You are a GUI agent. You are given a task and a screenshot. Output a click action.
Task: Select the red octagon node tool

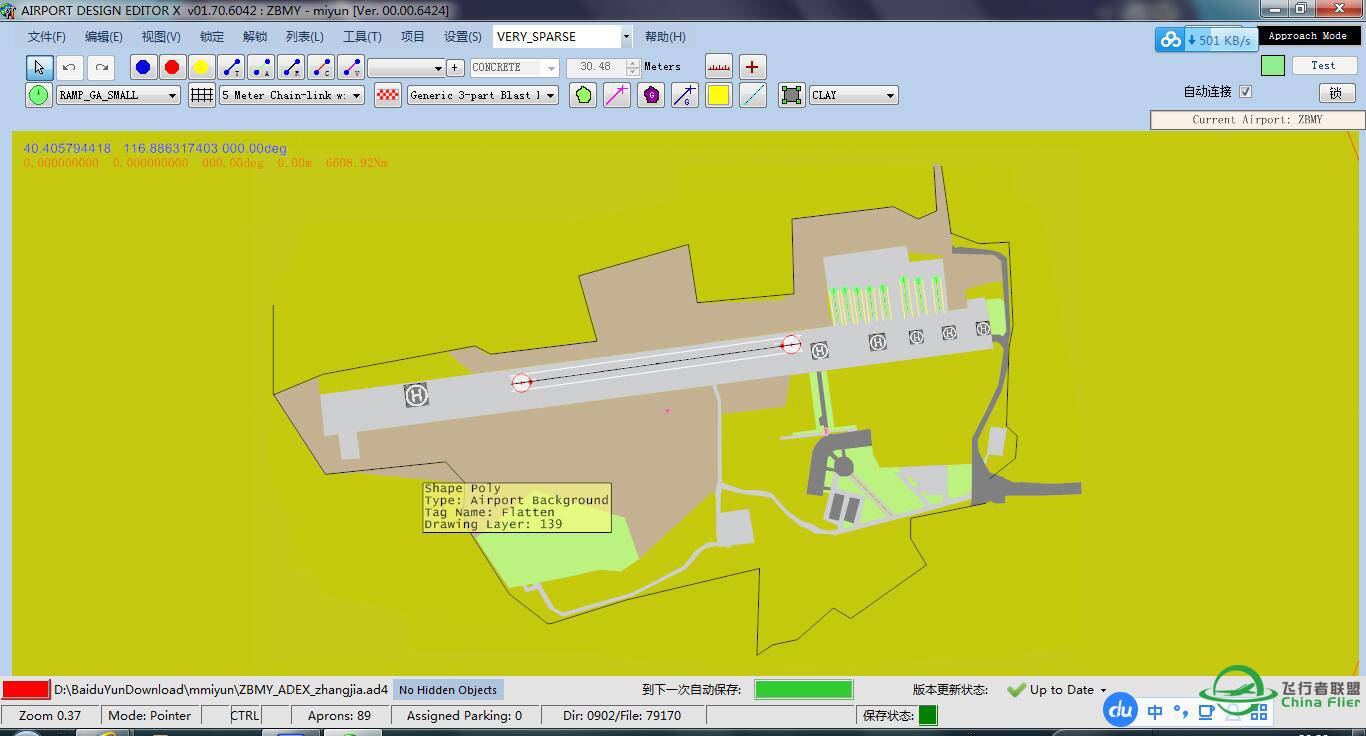(172, 67)
